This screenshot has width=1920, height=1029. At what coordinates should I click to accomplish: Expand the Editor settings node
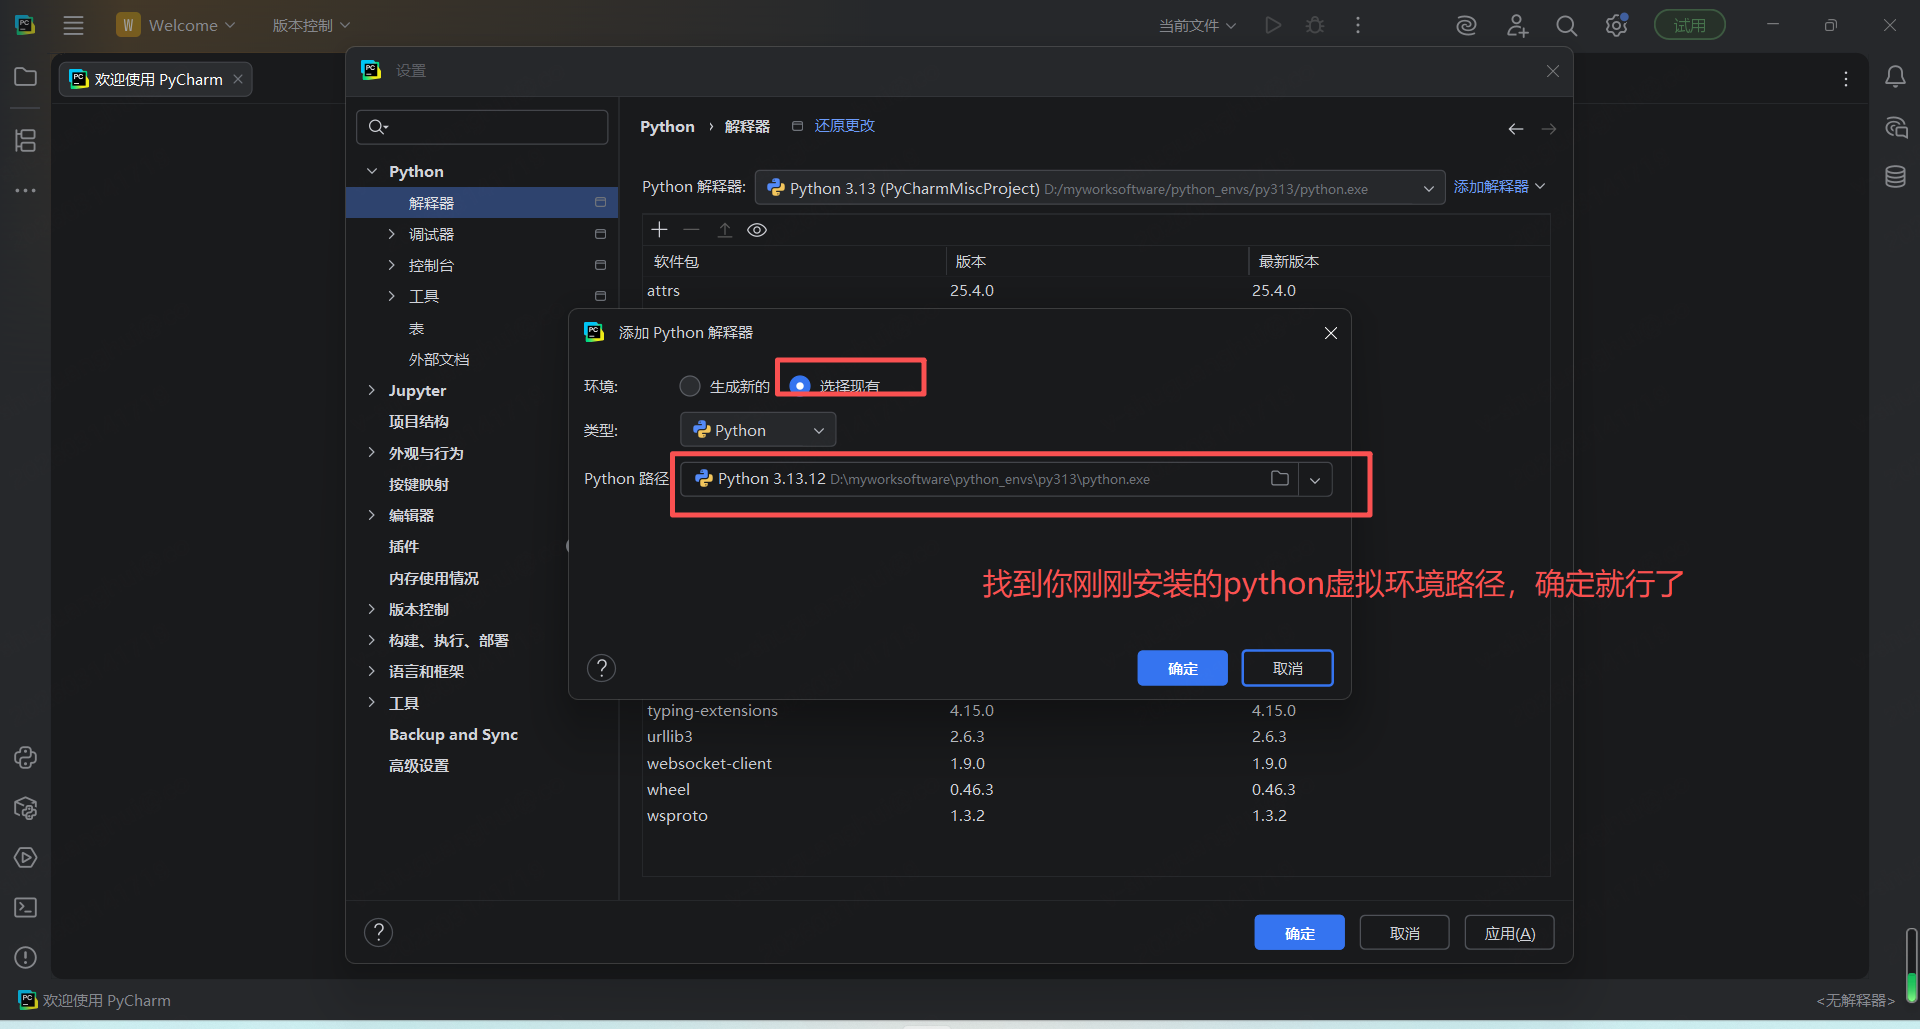372,515
